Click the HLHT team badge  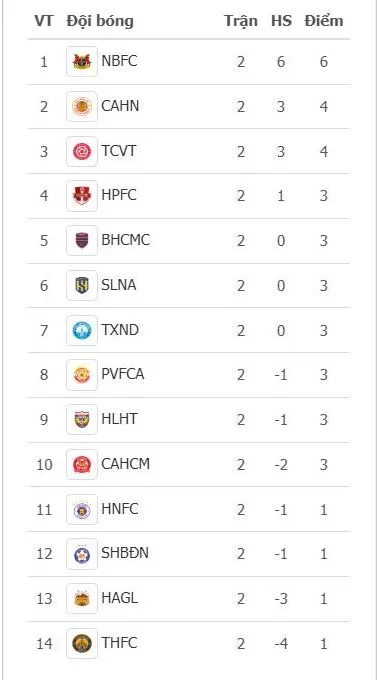pos(82,420)
